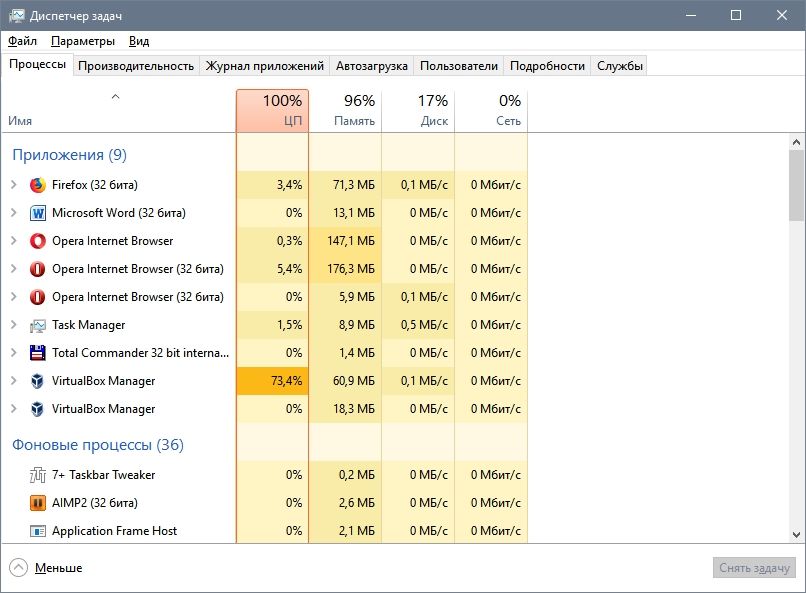The image size is (806, 593).
Task: Expand the VirtualBox Manager 73,4% entry
Action: (13, 381)
